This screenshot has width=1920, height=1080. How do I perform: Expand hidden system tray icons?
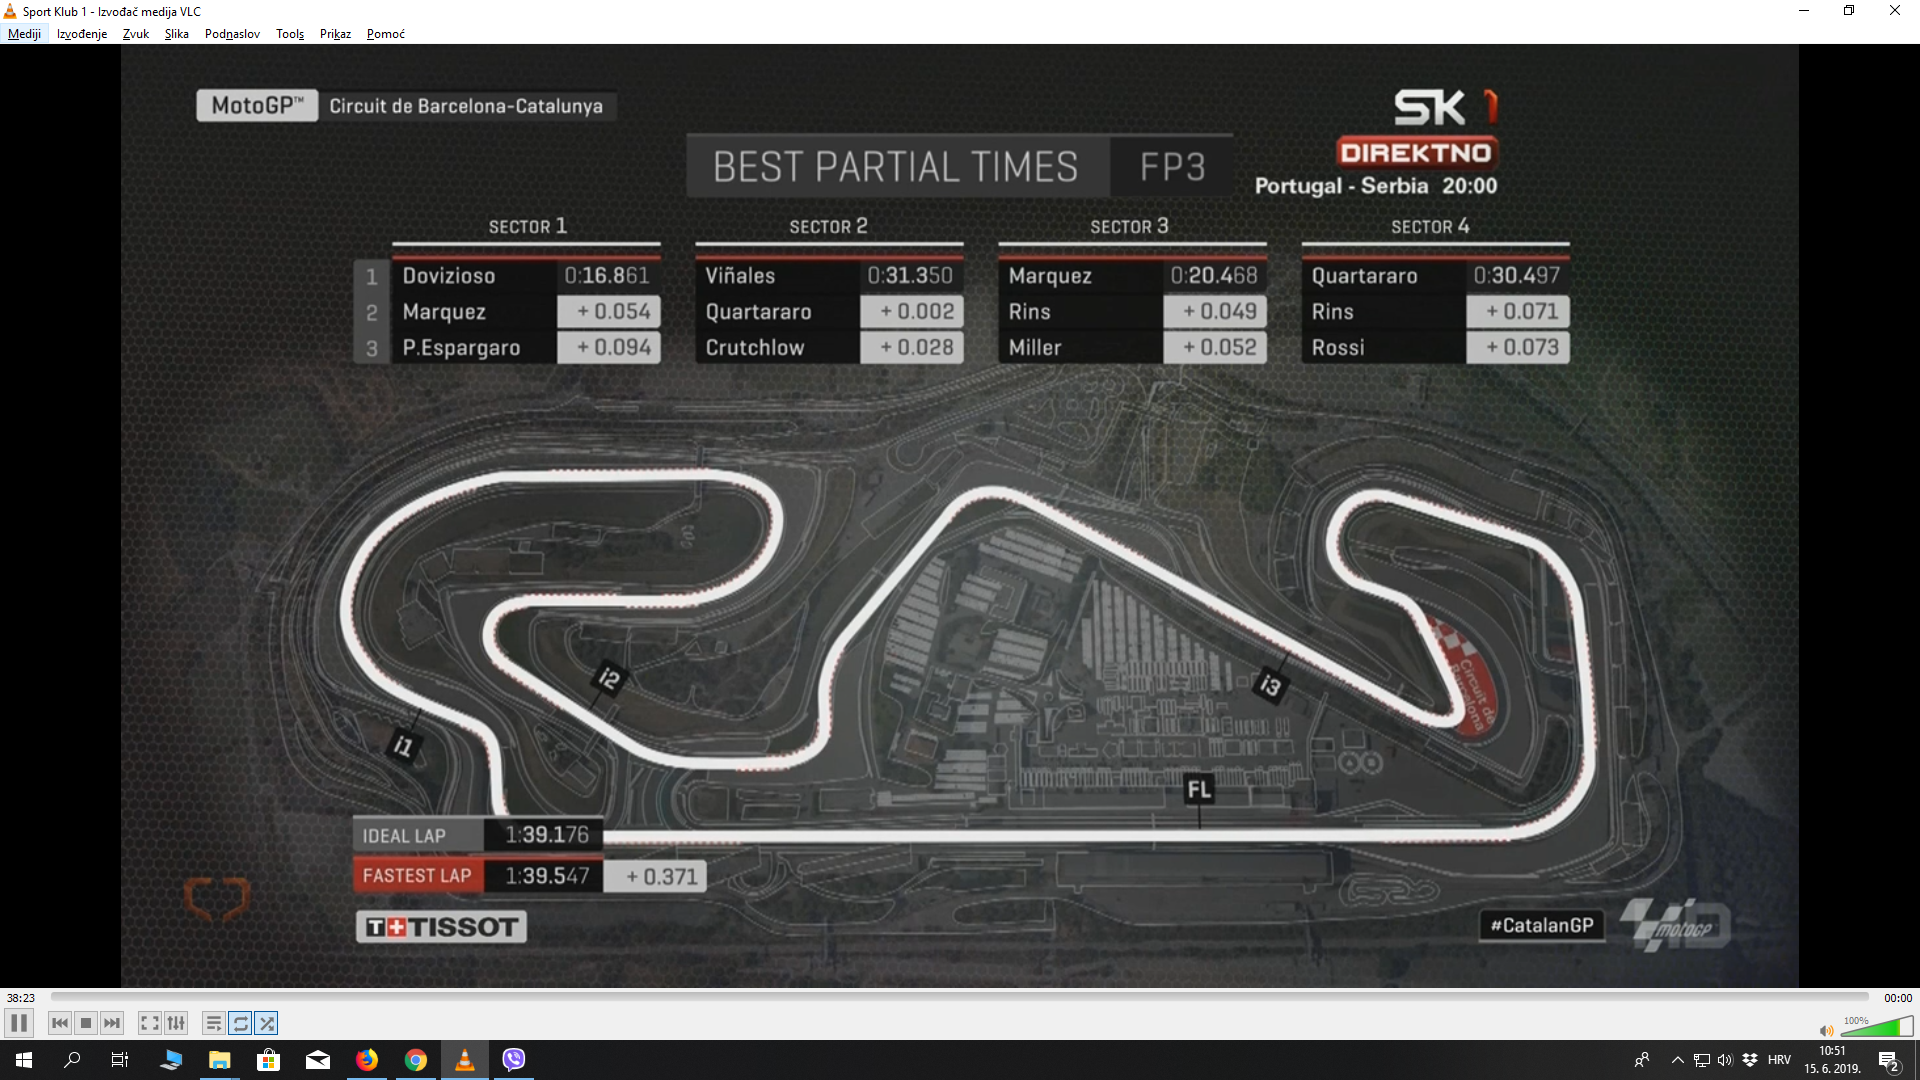(x=1677, y=1060)
